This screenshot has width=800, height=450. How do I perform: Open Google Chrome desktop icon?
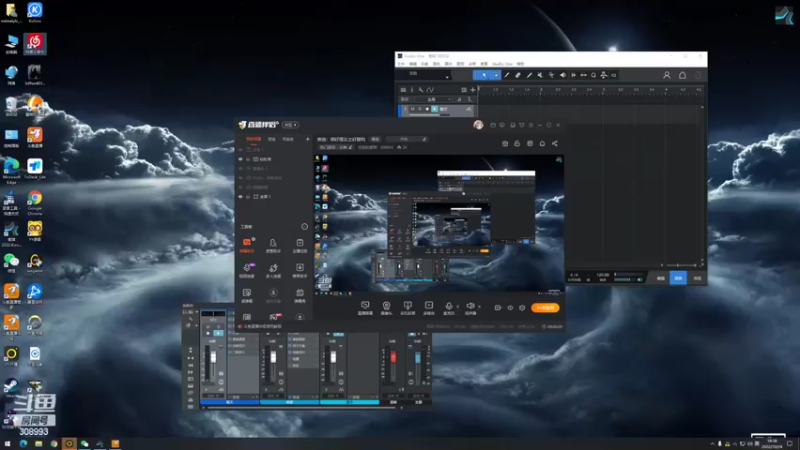point(35,202)
